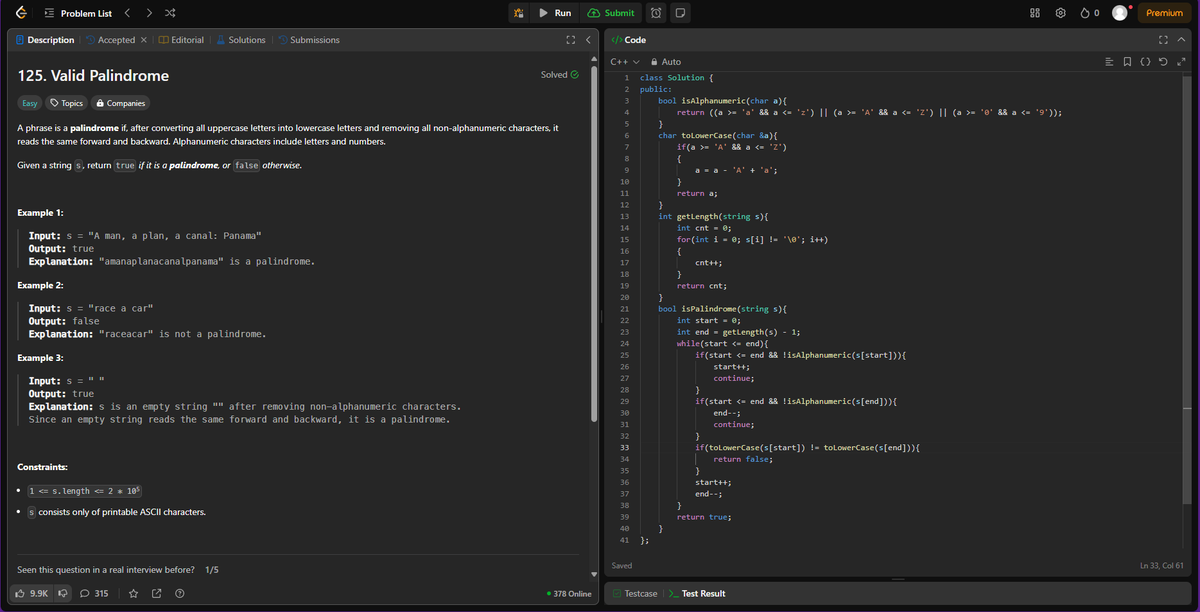Start the timer with the alarm clock icon
Screen dimensions: 1200x612
[x=655, y=13]
